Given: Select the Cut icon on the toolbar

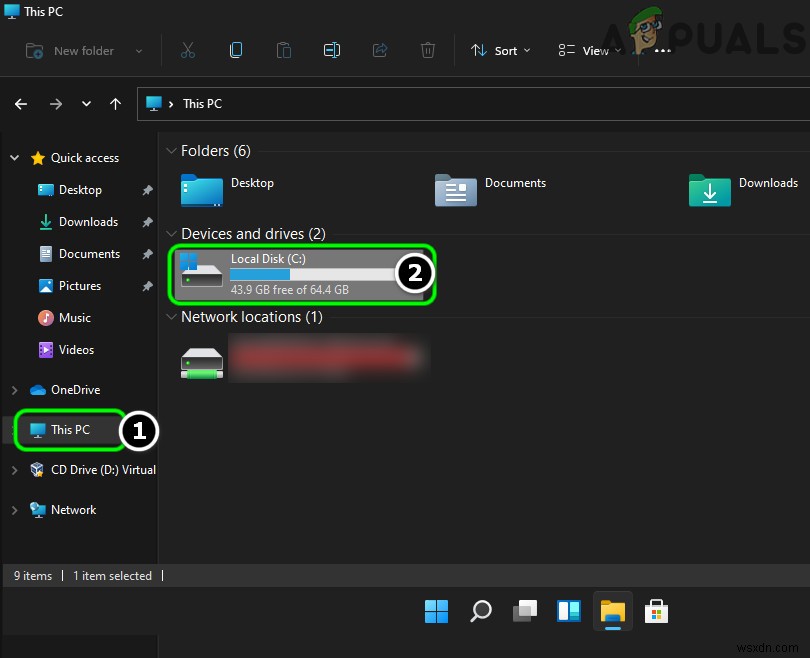Looking at the screenshot, I should (x=187, y=50).
